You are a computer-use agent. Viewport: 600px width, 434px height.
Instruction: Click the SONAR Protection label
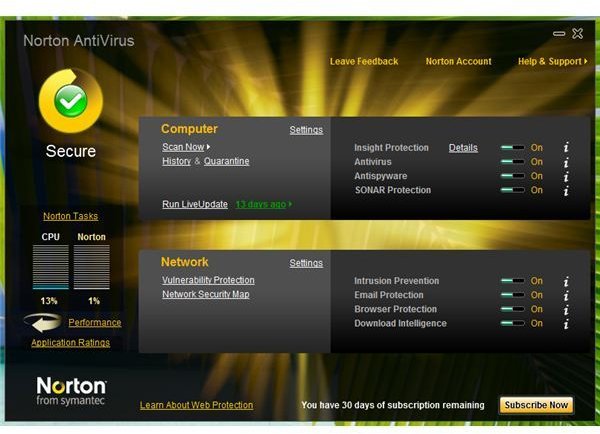point(393,190)
